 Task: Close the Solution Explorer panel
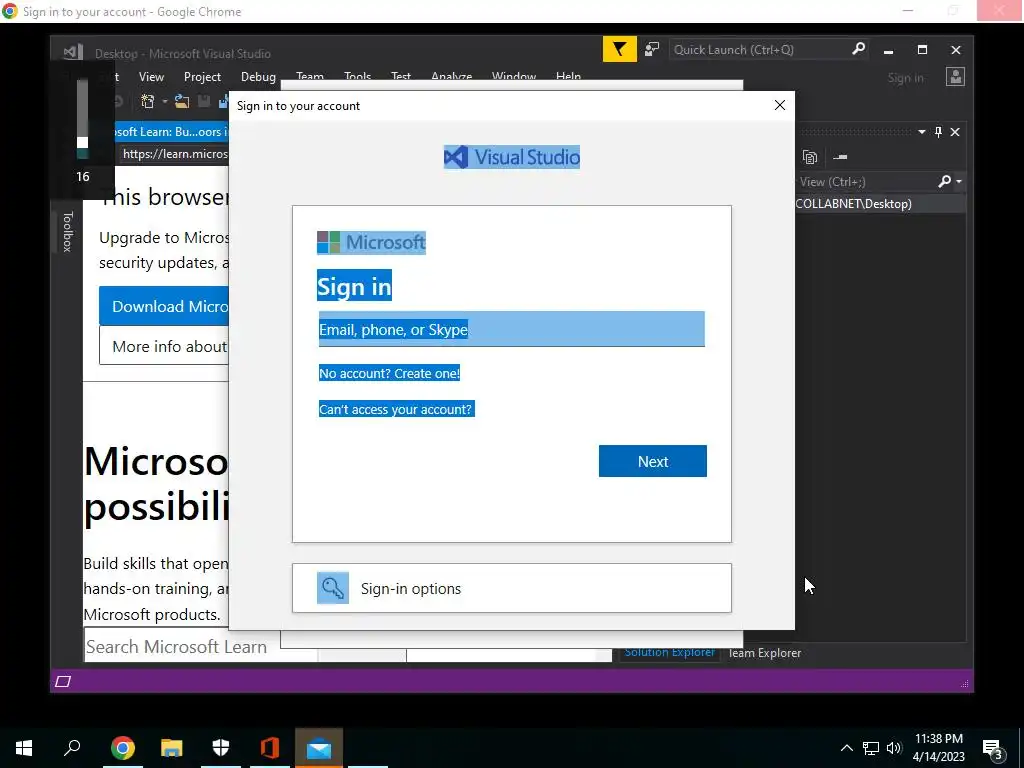[x=955, y=132]
